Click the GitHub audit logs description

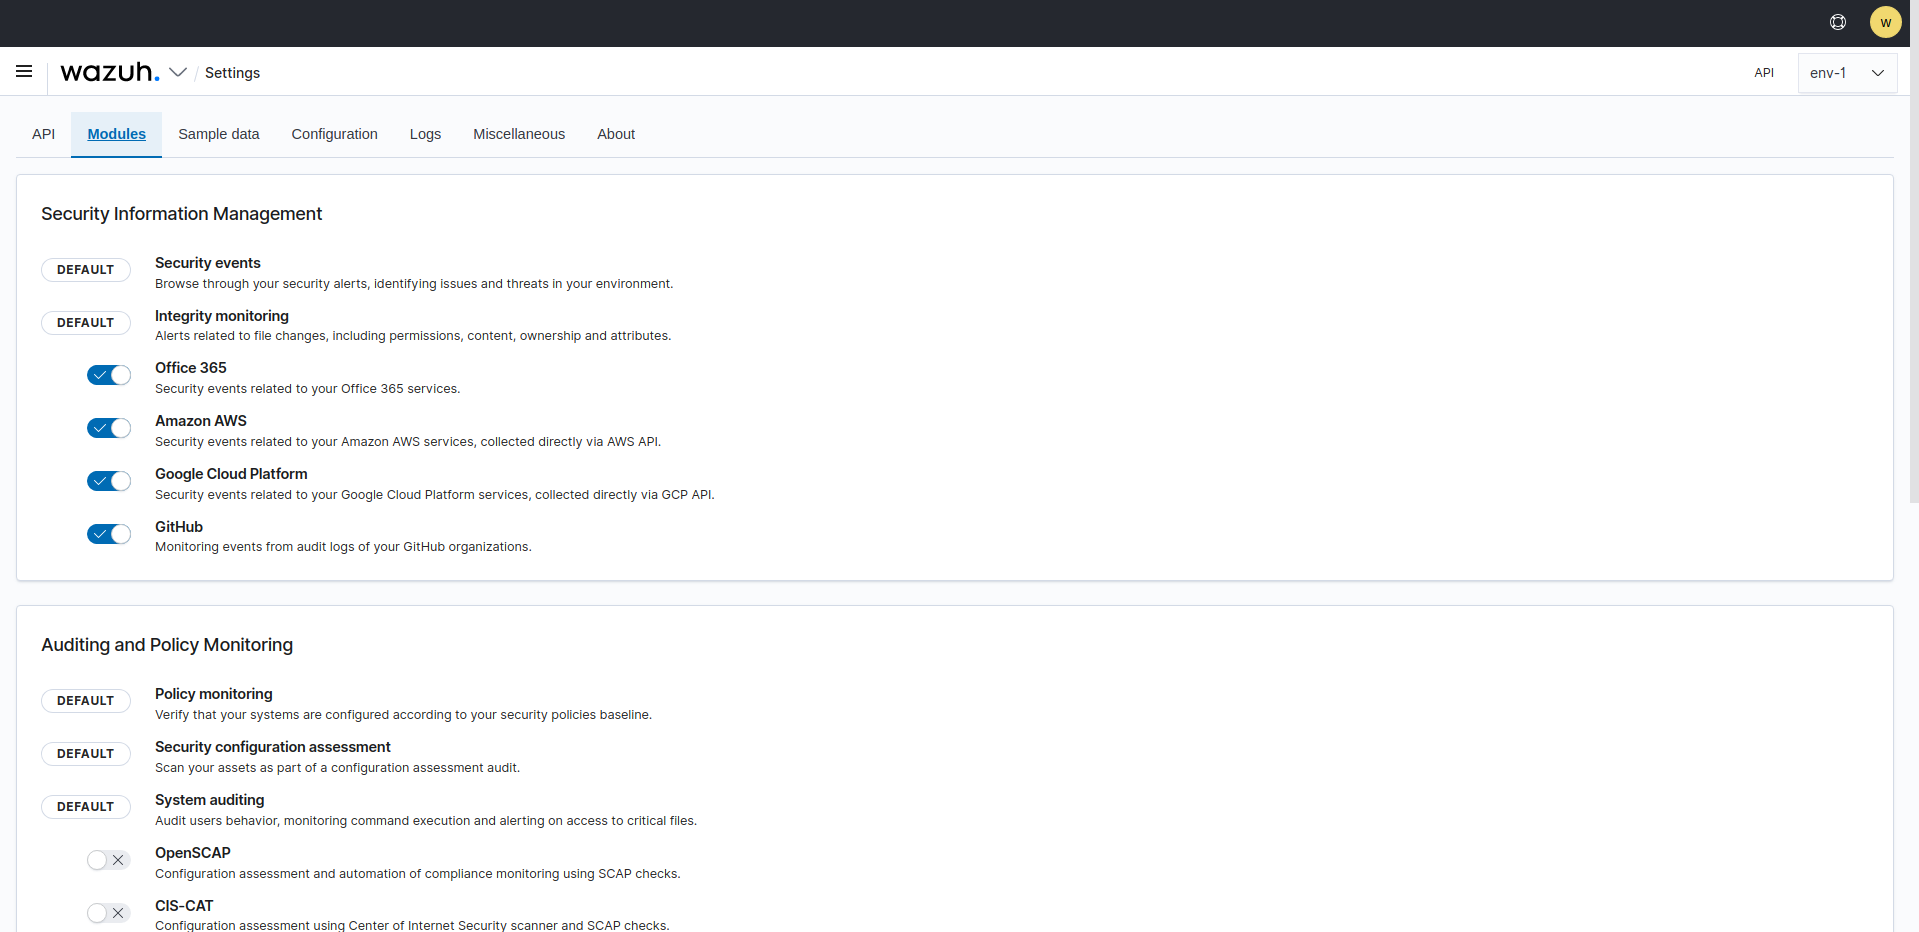pyautogui.click(x=343, y=547)
